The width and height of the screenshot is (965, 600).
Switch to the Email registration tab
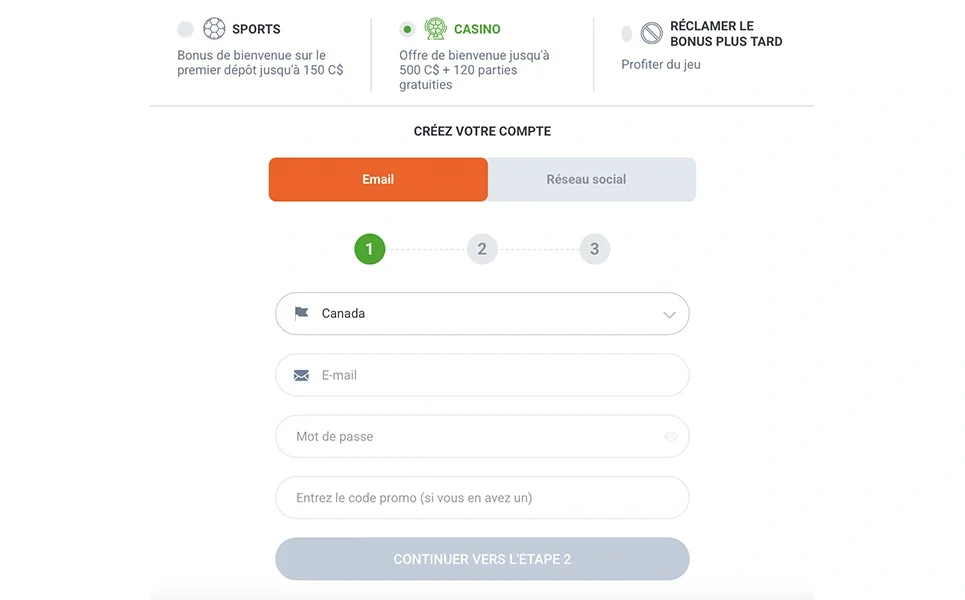point(378,180)
